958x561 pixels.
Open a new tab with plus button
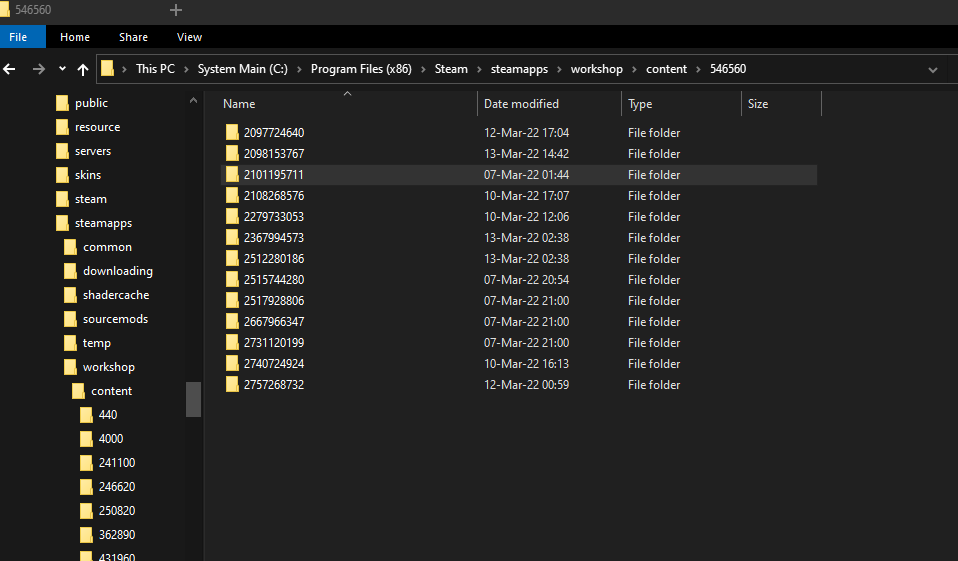(176, 10)
